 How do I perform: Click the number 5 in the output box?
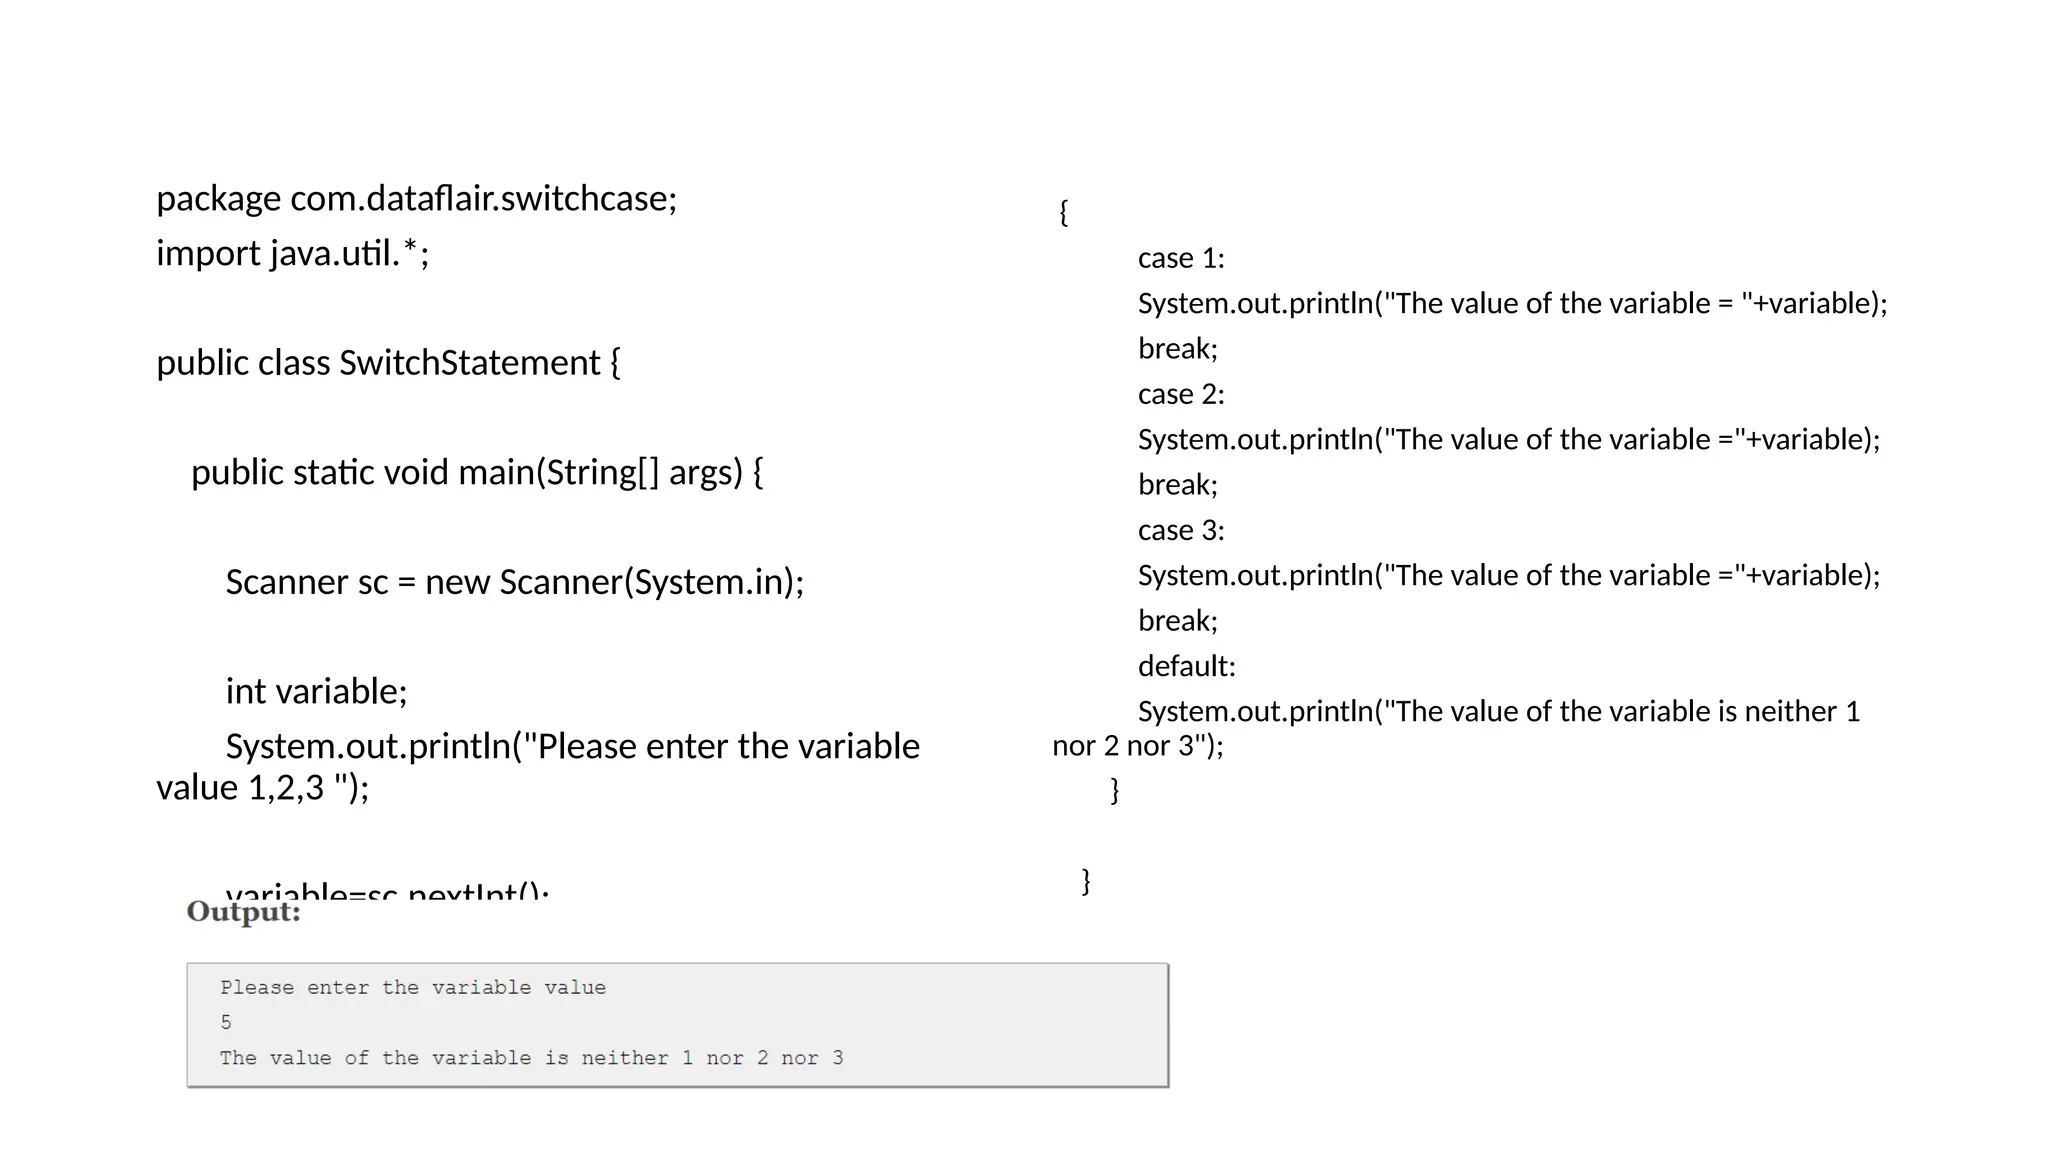(x=226, y=1023)
